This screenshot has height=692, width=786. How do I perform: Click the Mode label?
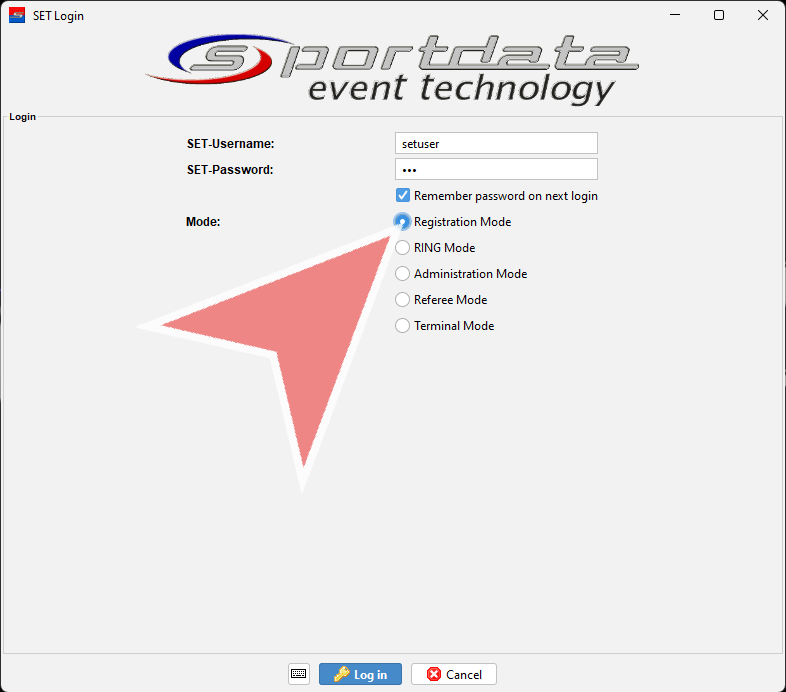tap(203, 222)
